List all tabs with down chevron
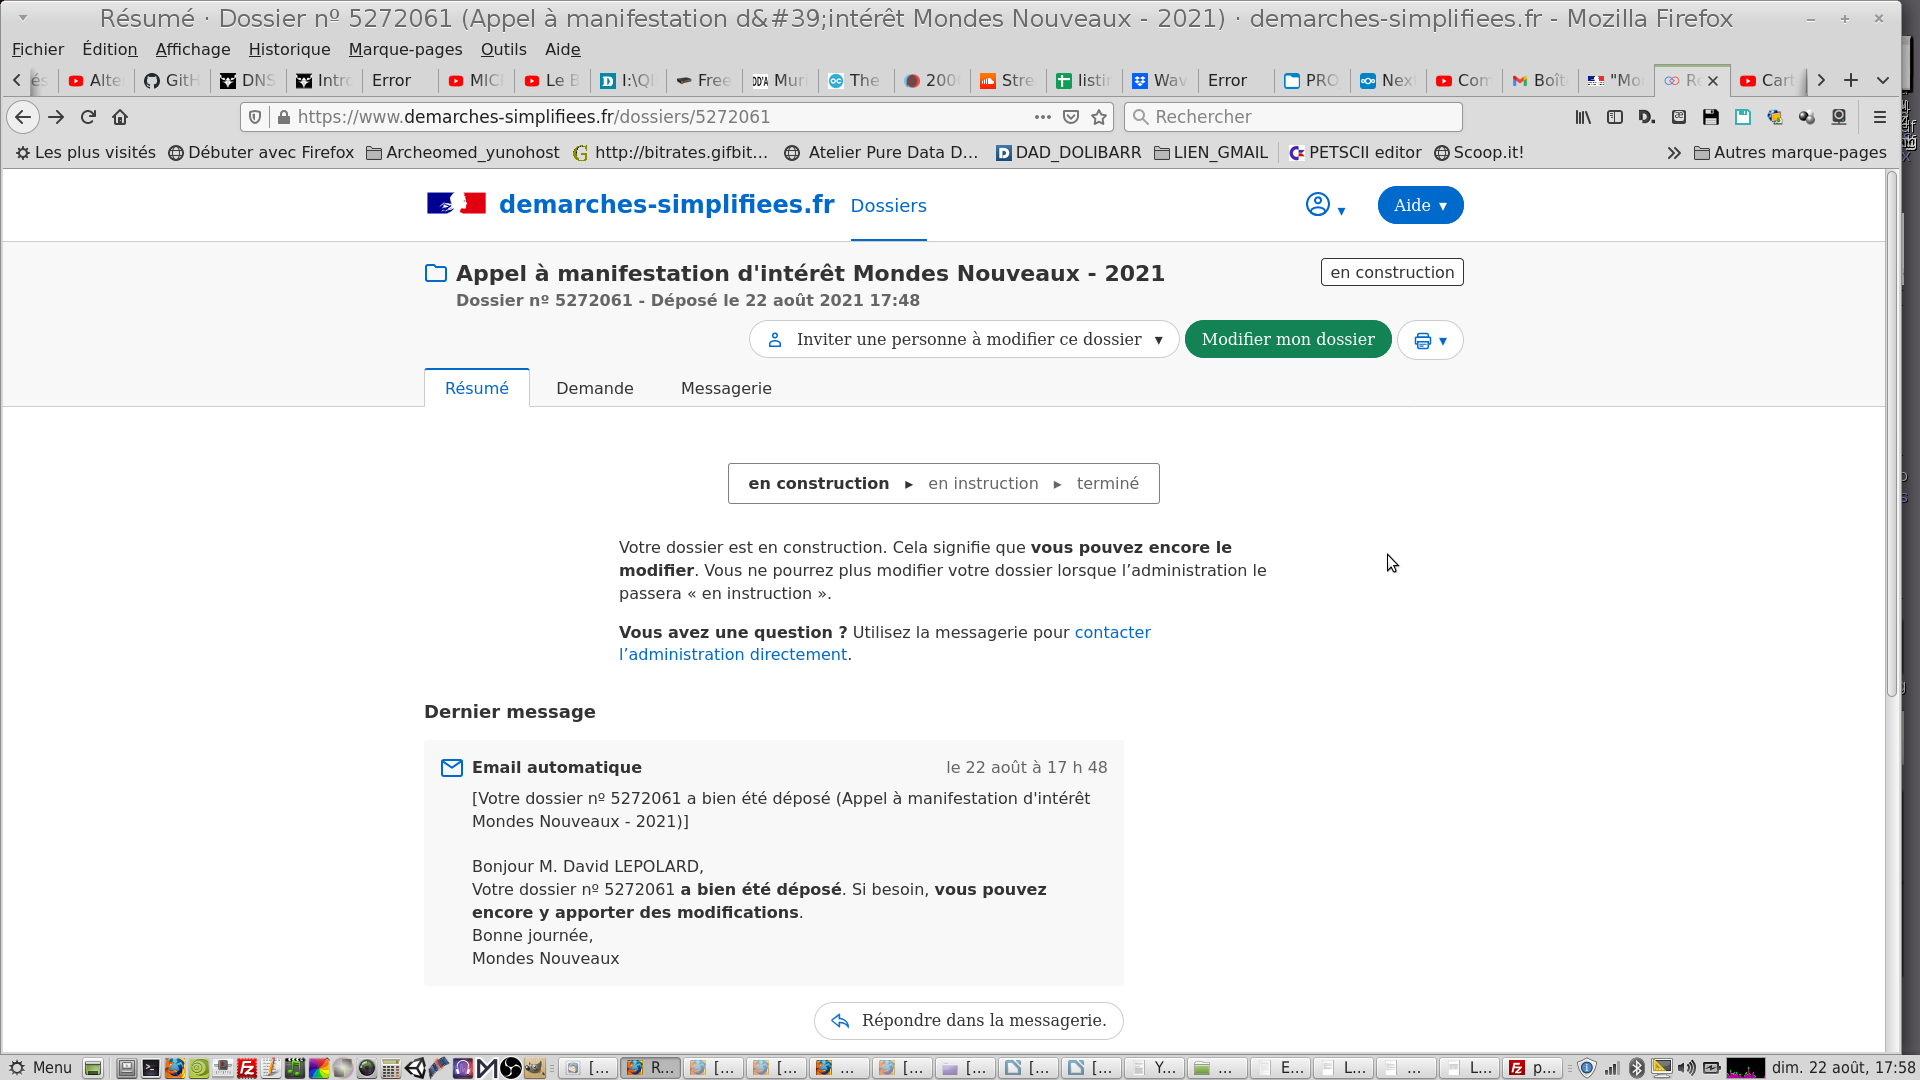This screenshot has height=1080, width=1920. 1883,80
